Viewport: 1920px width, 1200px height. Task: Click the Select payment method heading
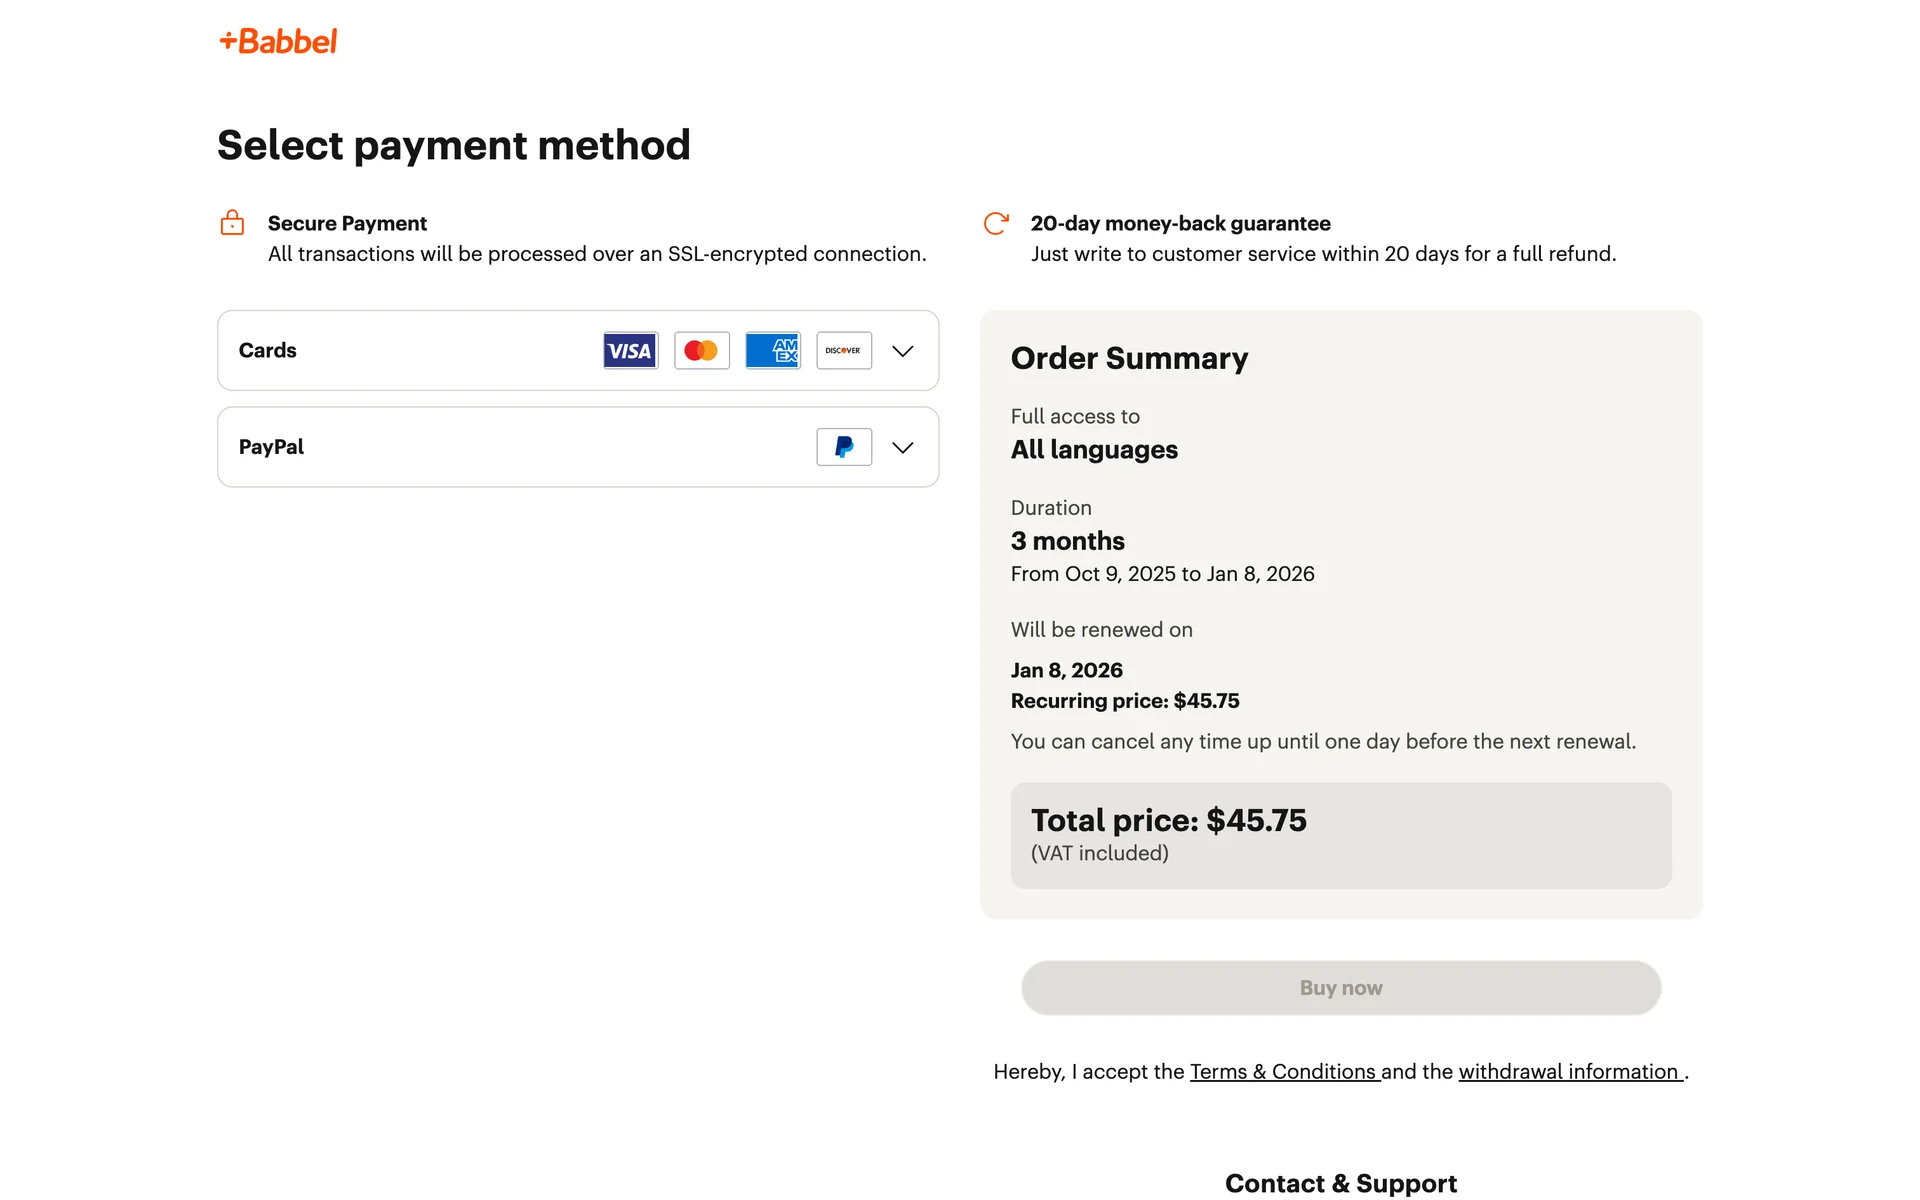(453, 145)
